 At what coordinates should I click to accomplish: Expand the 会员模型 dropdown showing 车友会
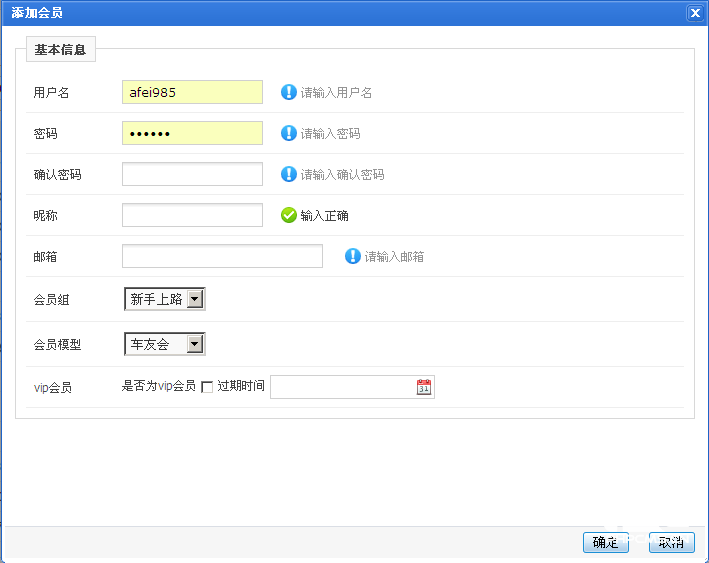165,344
